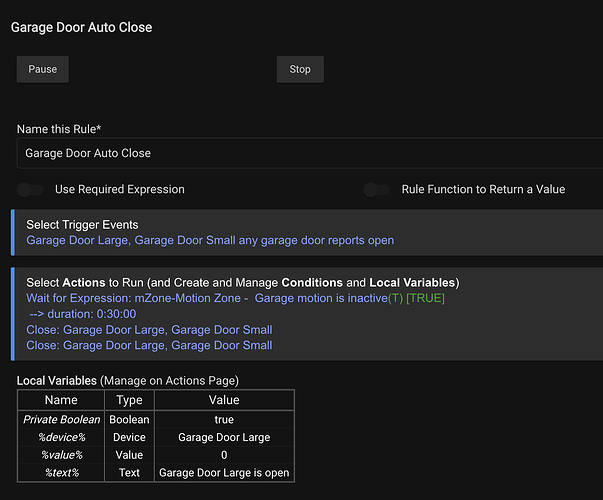Click the Private Boolean variable row

tap(61, 420)
